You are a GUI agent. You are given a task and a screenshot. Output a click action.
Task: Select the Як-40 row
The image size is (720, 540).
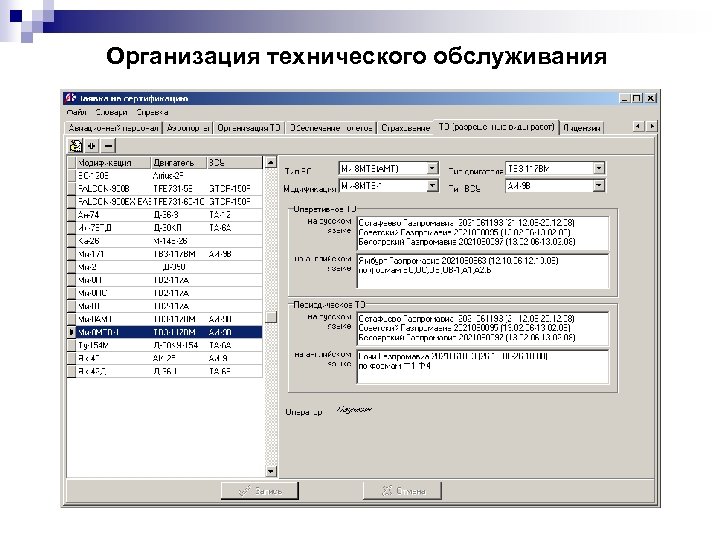coord(165,358)
